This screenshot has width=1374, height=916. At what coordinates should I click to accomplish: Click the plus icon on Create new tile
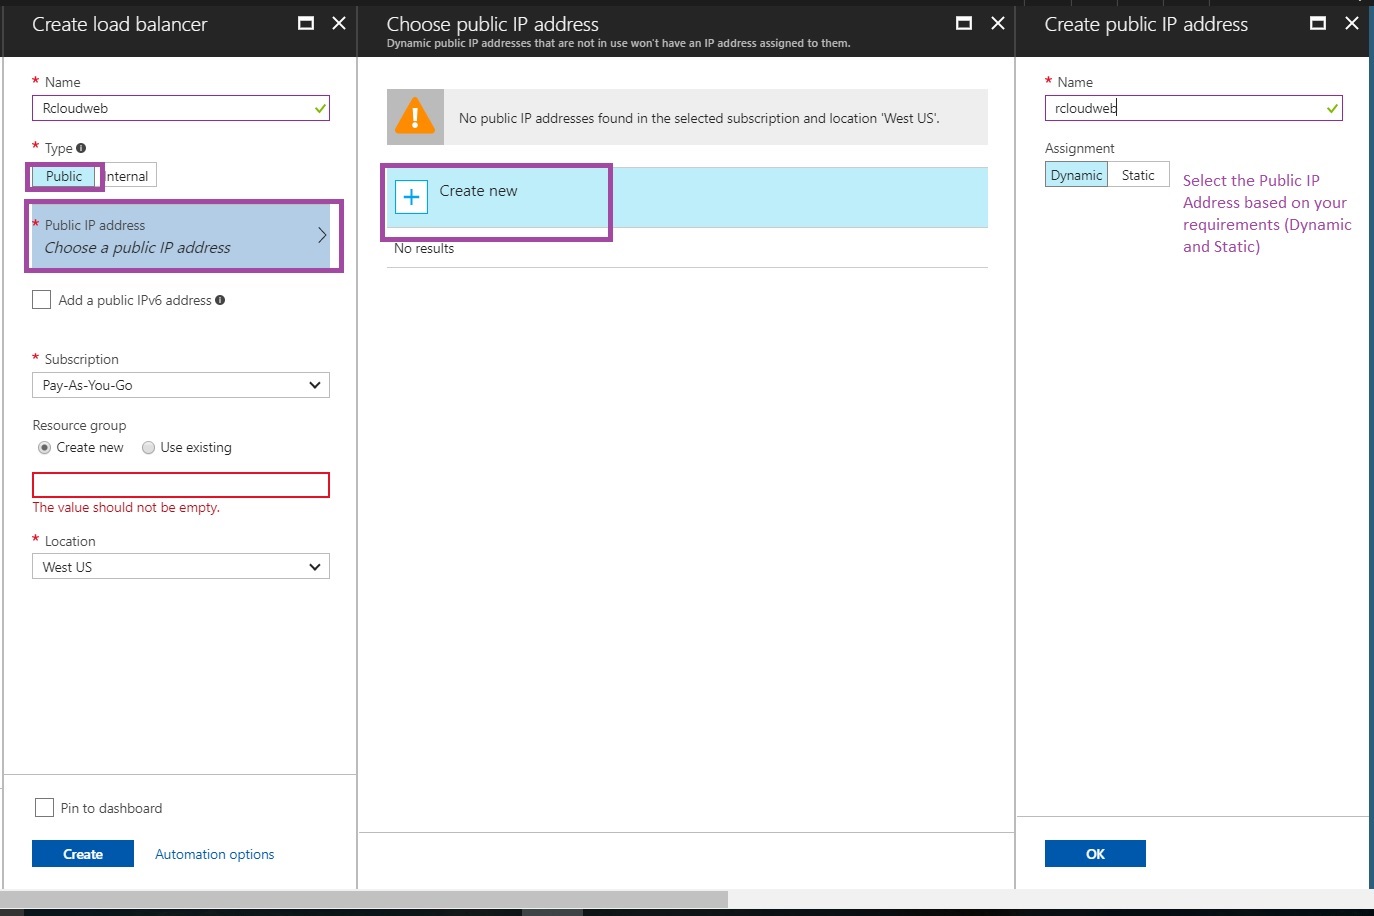[410, 197]
